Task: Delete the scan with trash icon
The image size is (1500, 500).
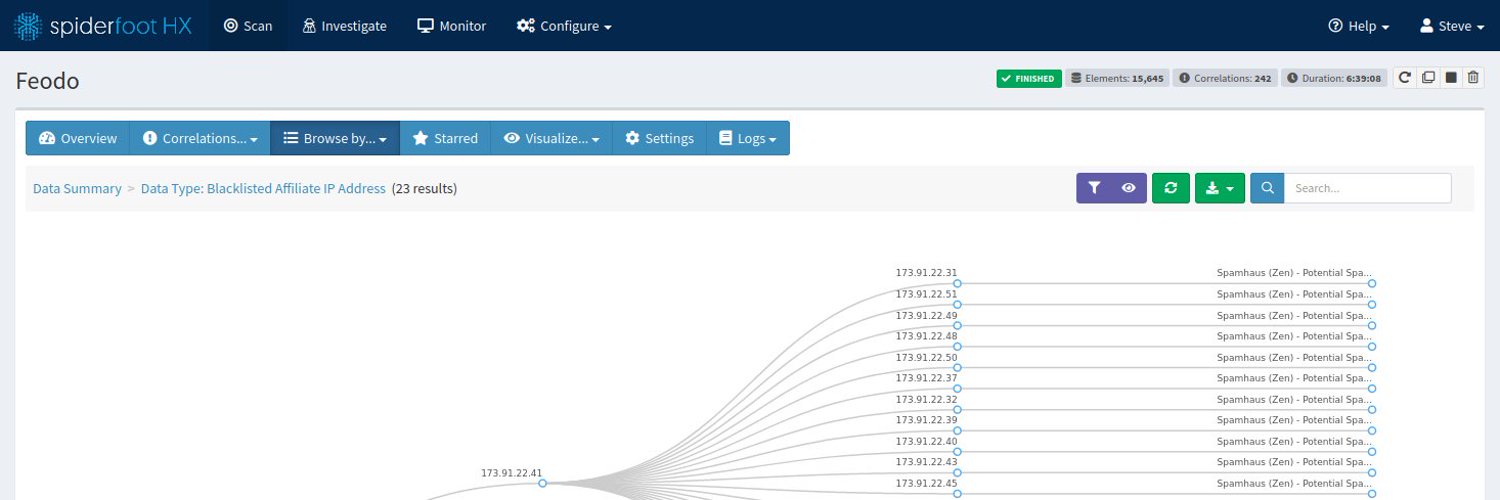Action: [1473, 78]
